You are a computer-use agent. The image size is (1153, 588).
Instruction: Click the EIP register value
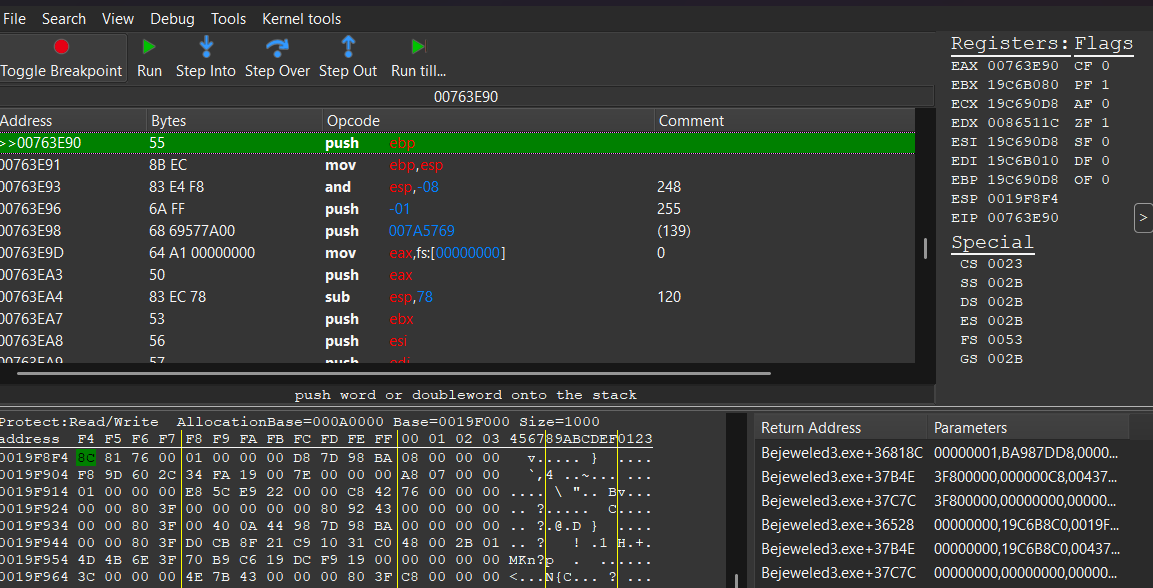(1022, 218)
